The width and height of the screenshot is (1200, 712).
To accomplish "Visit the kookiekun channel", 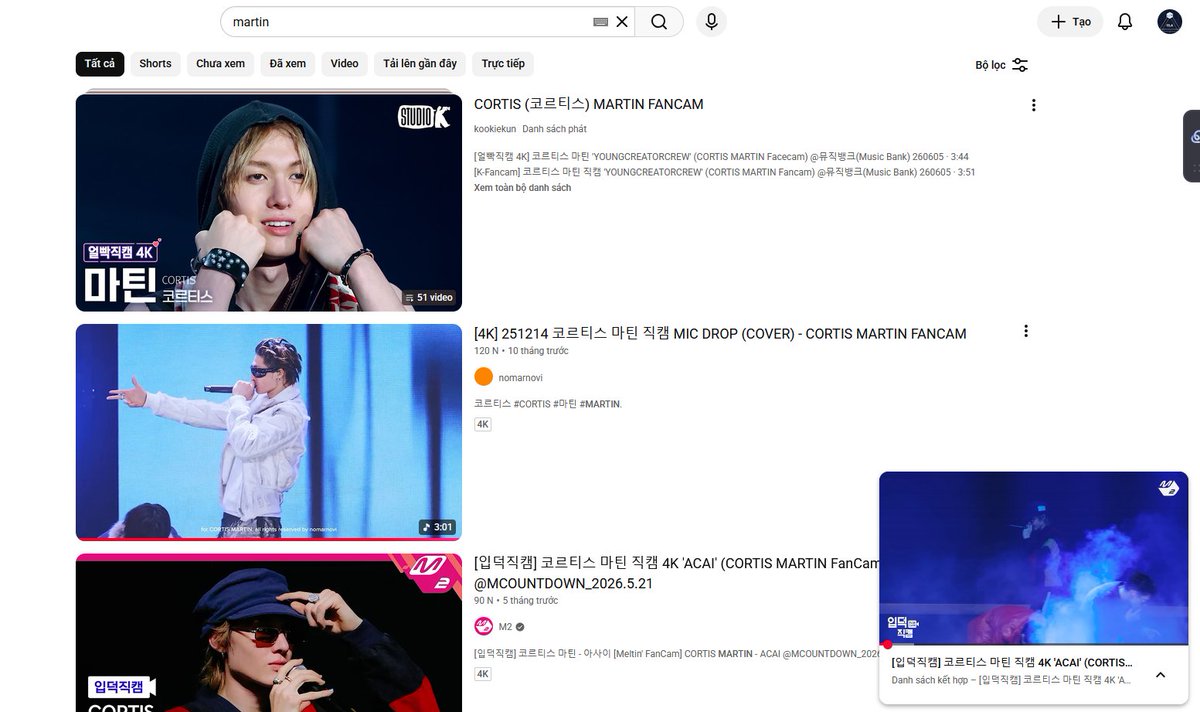I will [x=495, y=129].
